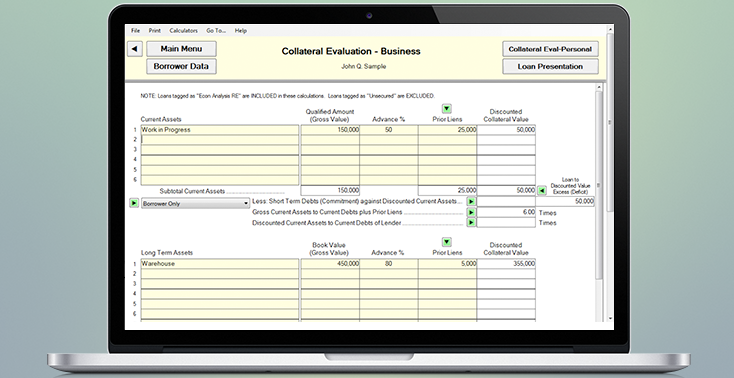
Task: Open the Loan Presentation
Action: [x=550, y=67]
